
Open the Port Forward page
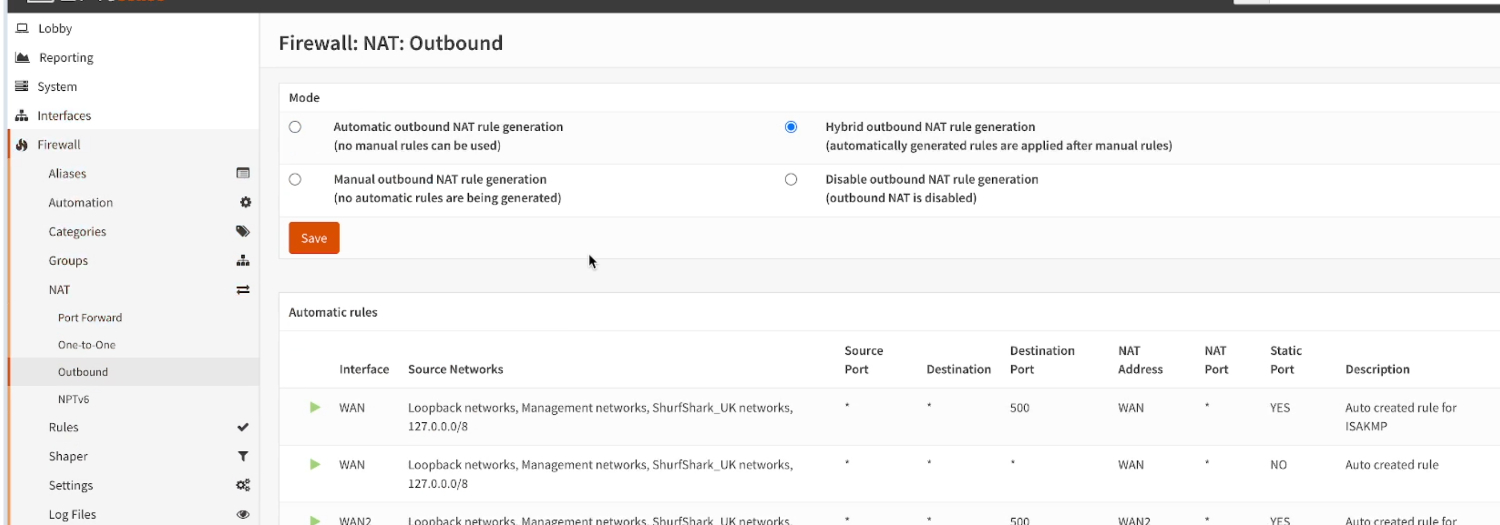(x=90, y=318)
